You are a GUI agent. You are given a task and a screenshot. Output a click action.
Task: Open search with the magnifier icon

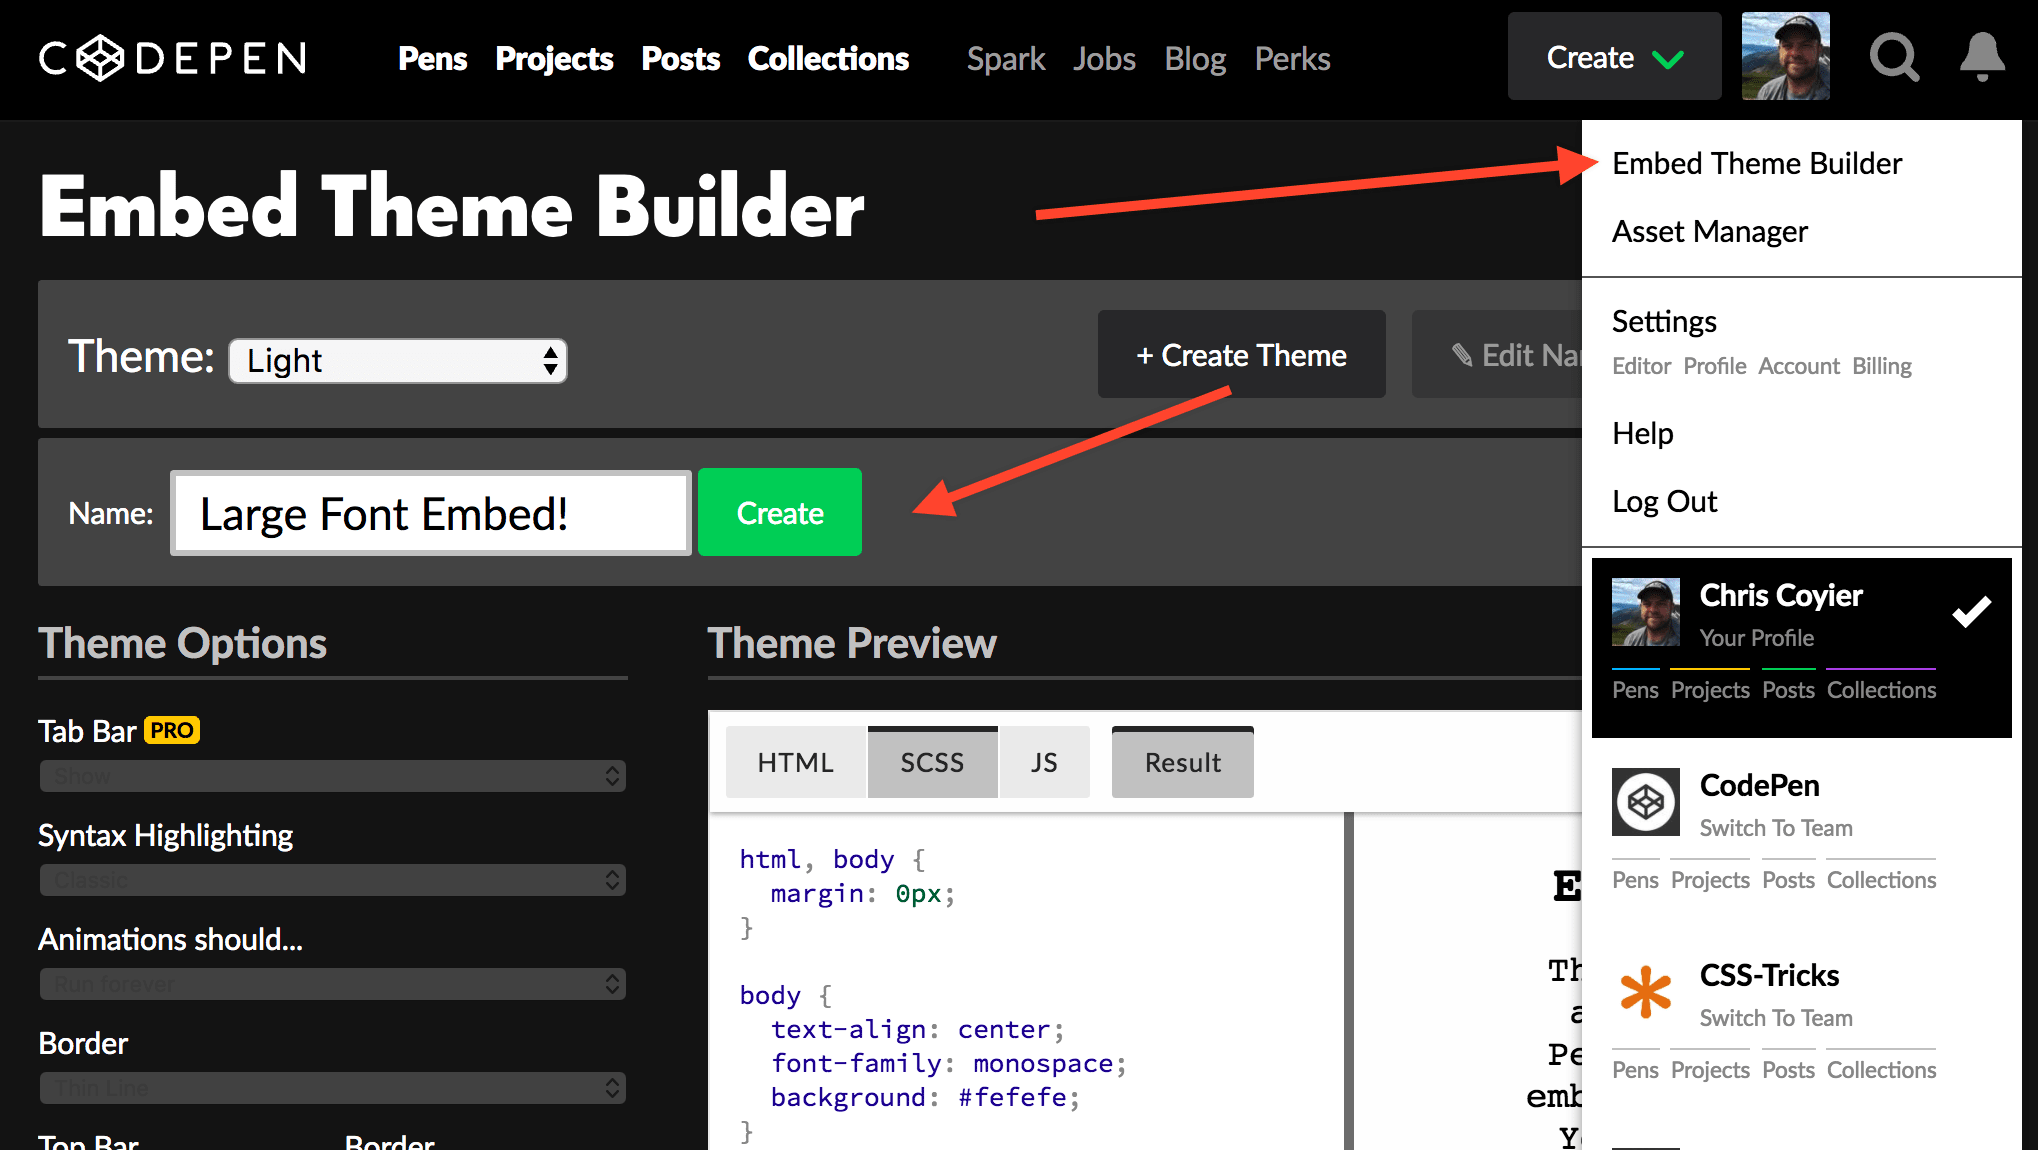tap(1895, 57)
